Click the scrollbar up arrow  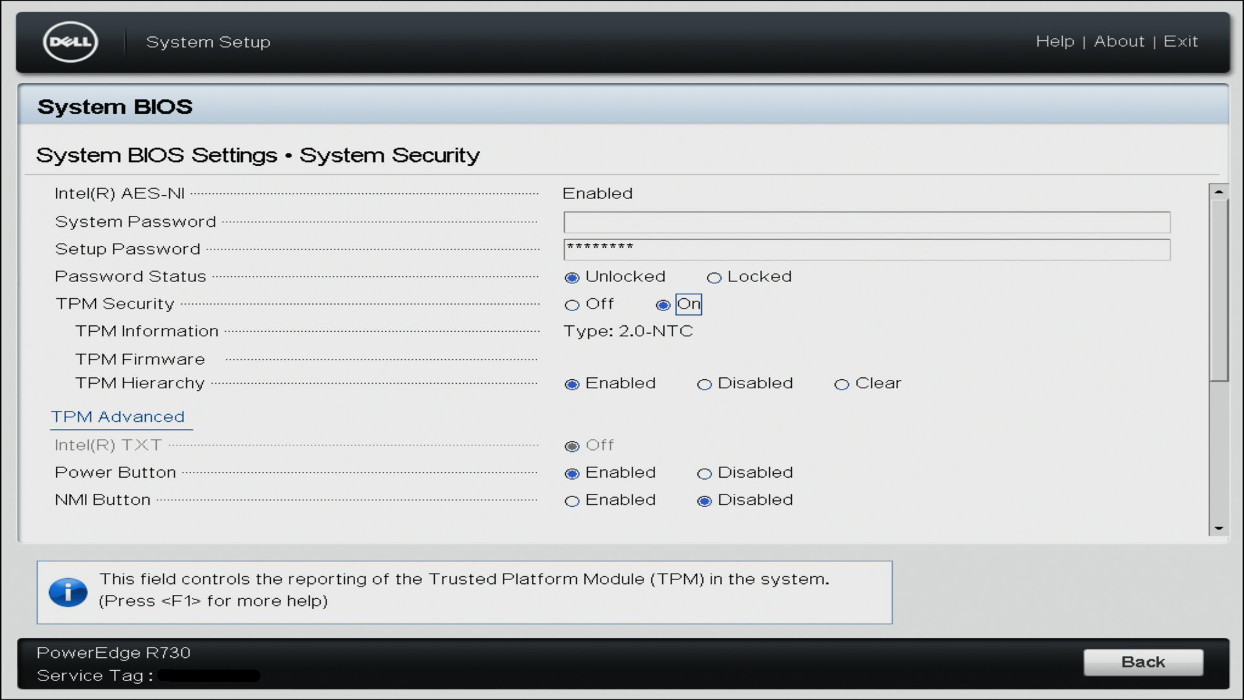click(1218, 191)
